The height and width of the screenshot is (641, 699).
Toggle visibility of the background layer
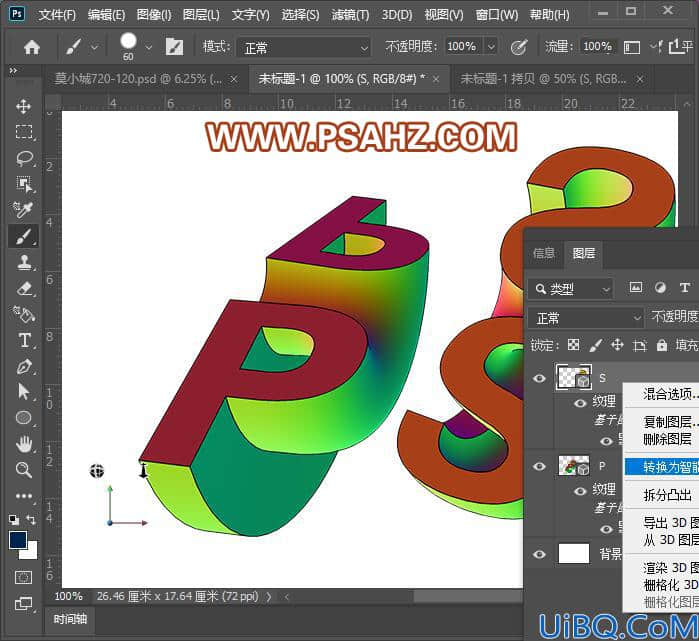pyautogui.click(x=539, y=554)
